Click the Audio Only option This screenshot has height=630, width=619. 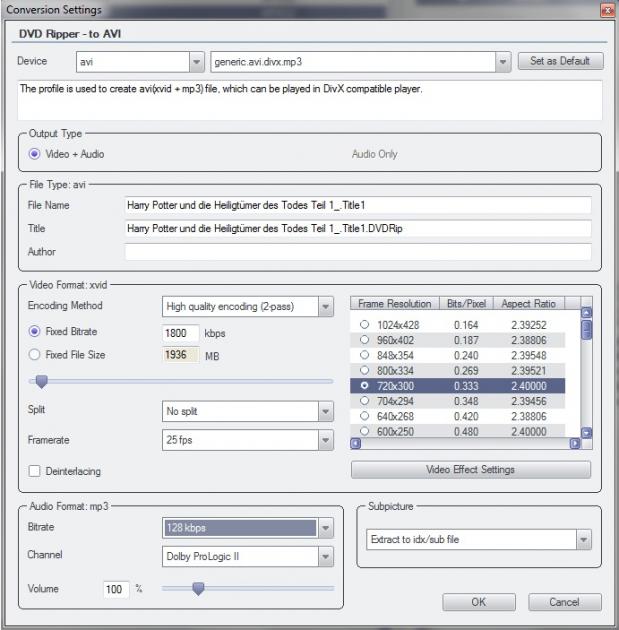[x=374, y=154]
